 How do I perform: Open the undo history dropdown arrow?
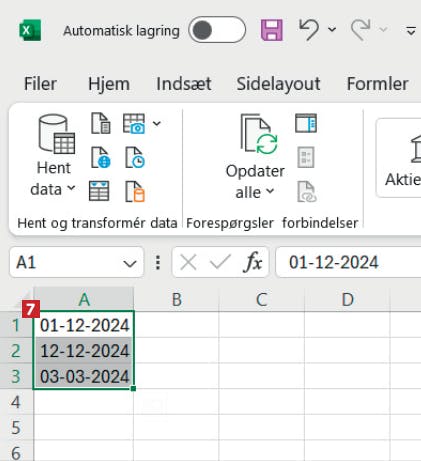(332, 30)
